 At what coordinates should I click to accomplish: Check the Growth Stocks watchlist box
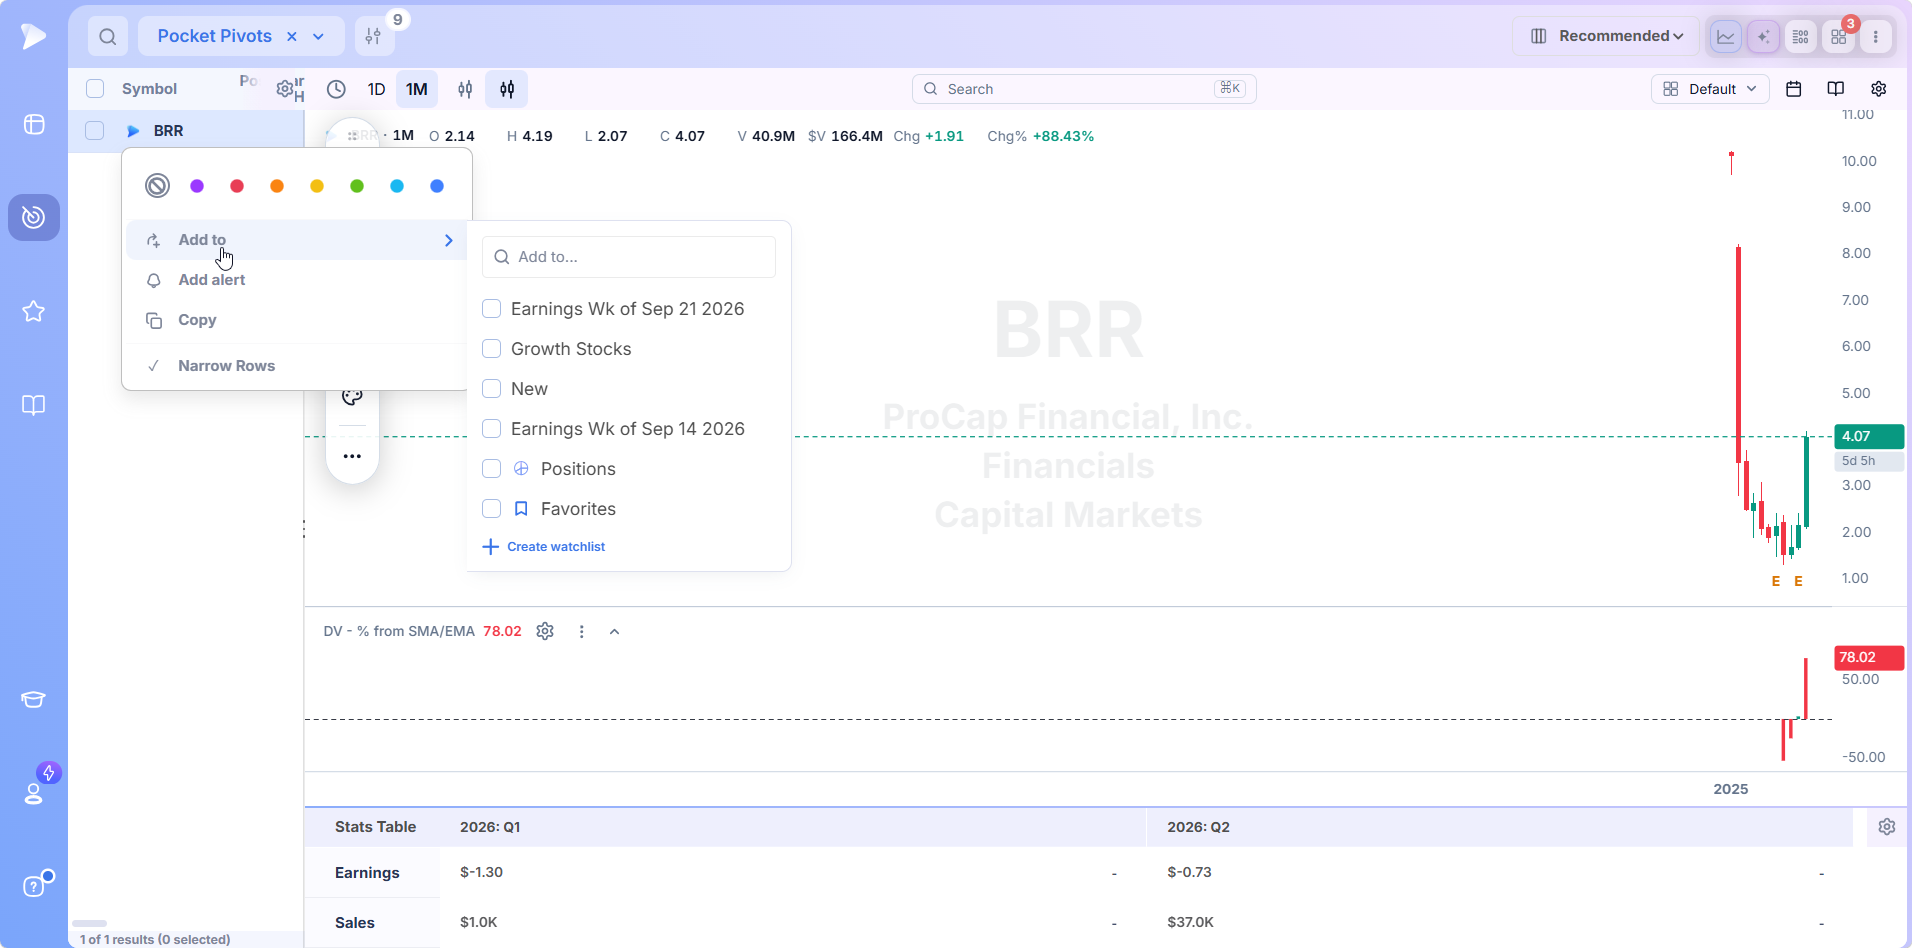pyautogui.click(x=492, y=349)
